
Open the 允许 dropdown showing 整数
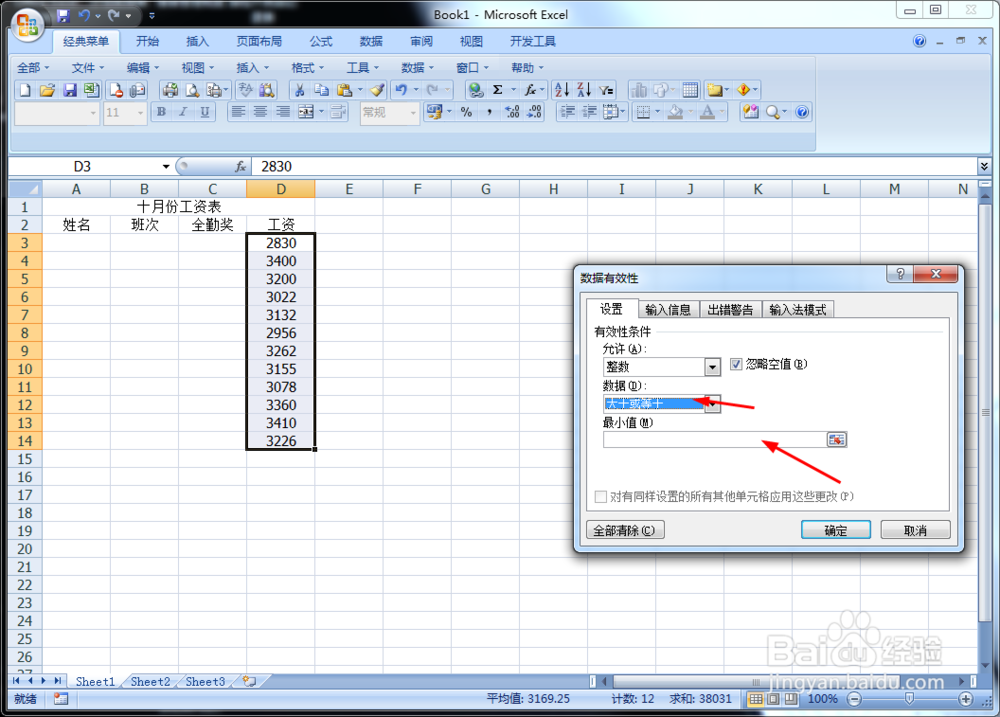712,367
